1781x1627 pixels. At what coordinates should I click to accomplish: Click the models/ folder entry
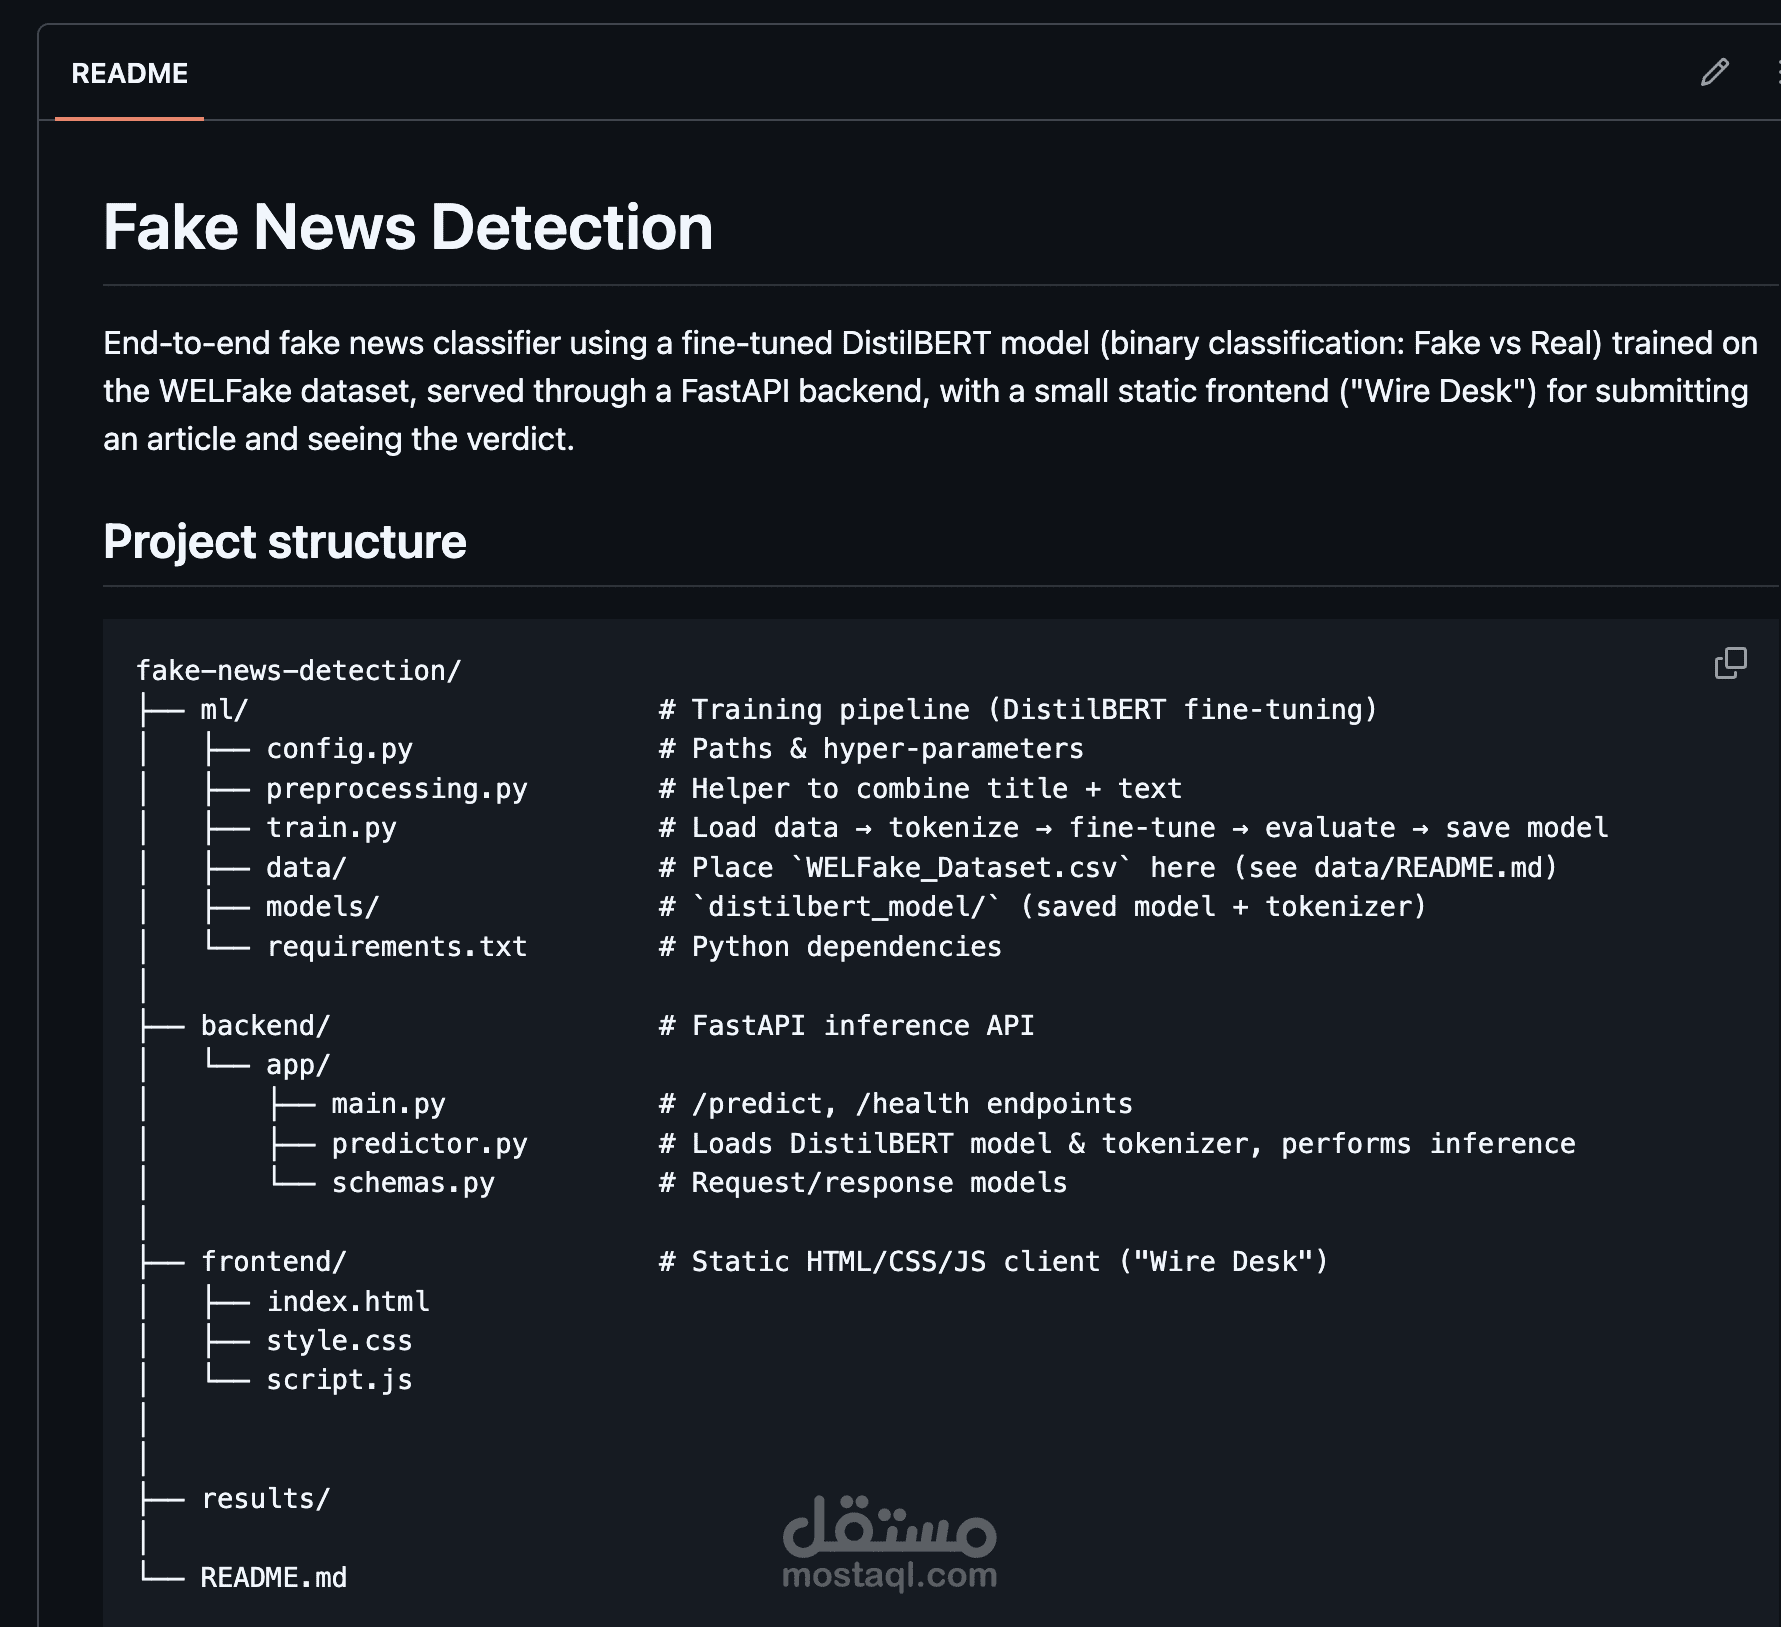point(322,907)
